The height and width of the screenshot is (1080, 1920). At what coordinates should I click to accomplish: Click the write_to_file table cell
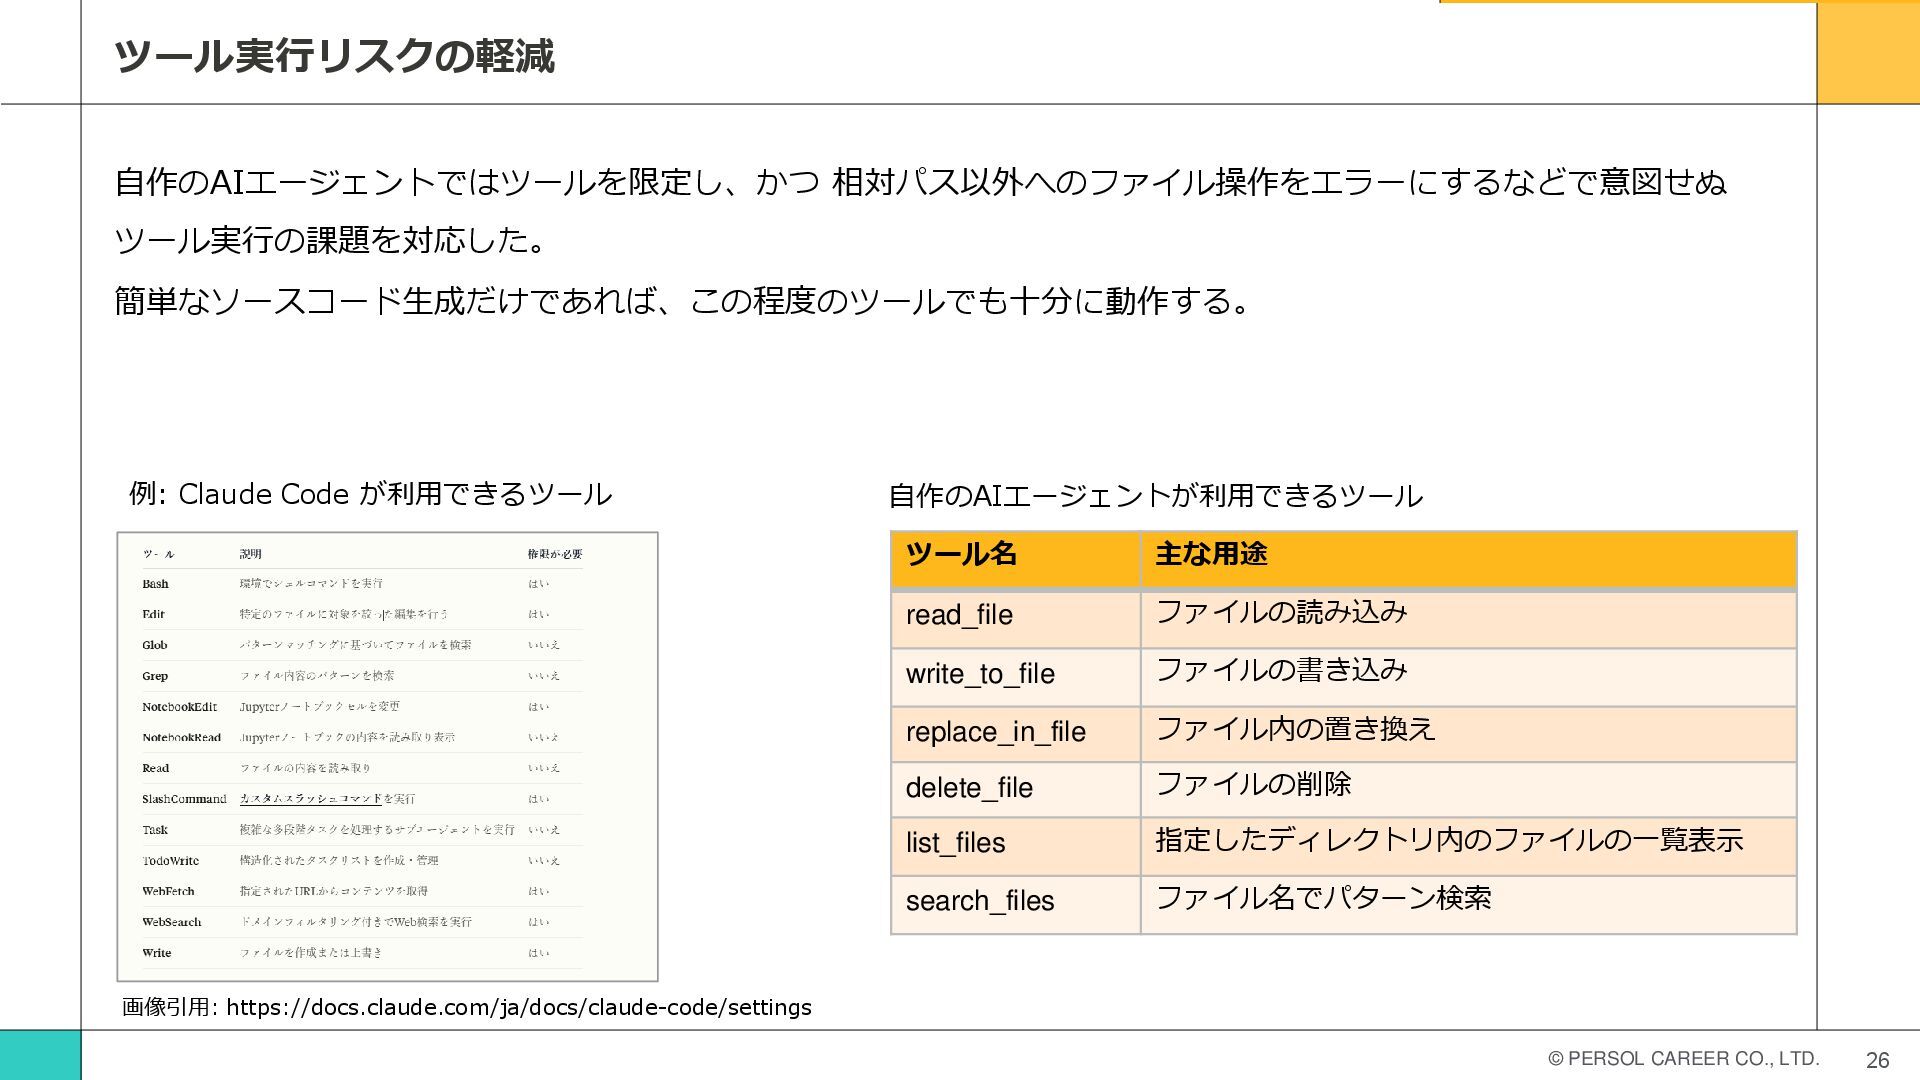click(980, 674)
